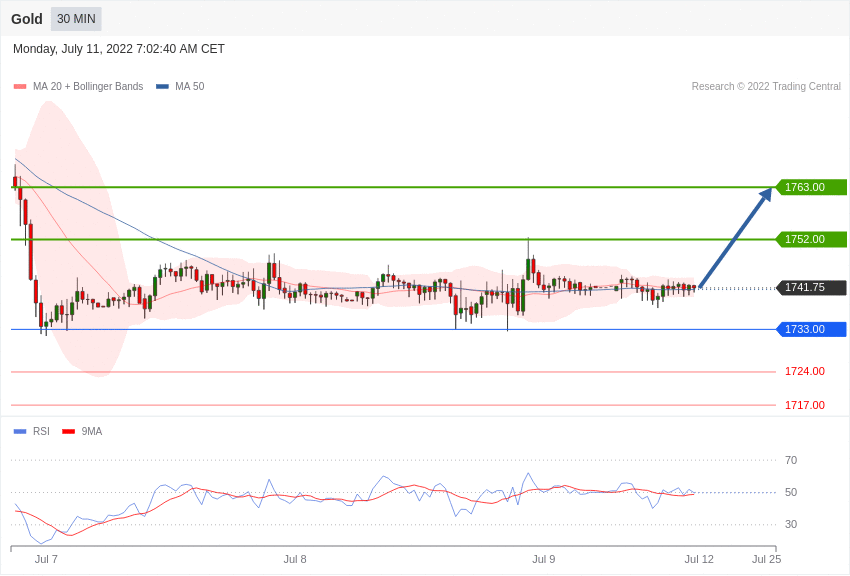This screenshot has height=576, width=850.
Task: Click the RSI legend label
Action: coord(41,431)
